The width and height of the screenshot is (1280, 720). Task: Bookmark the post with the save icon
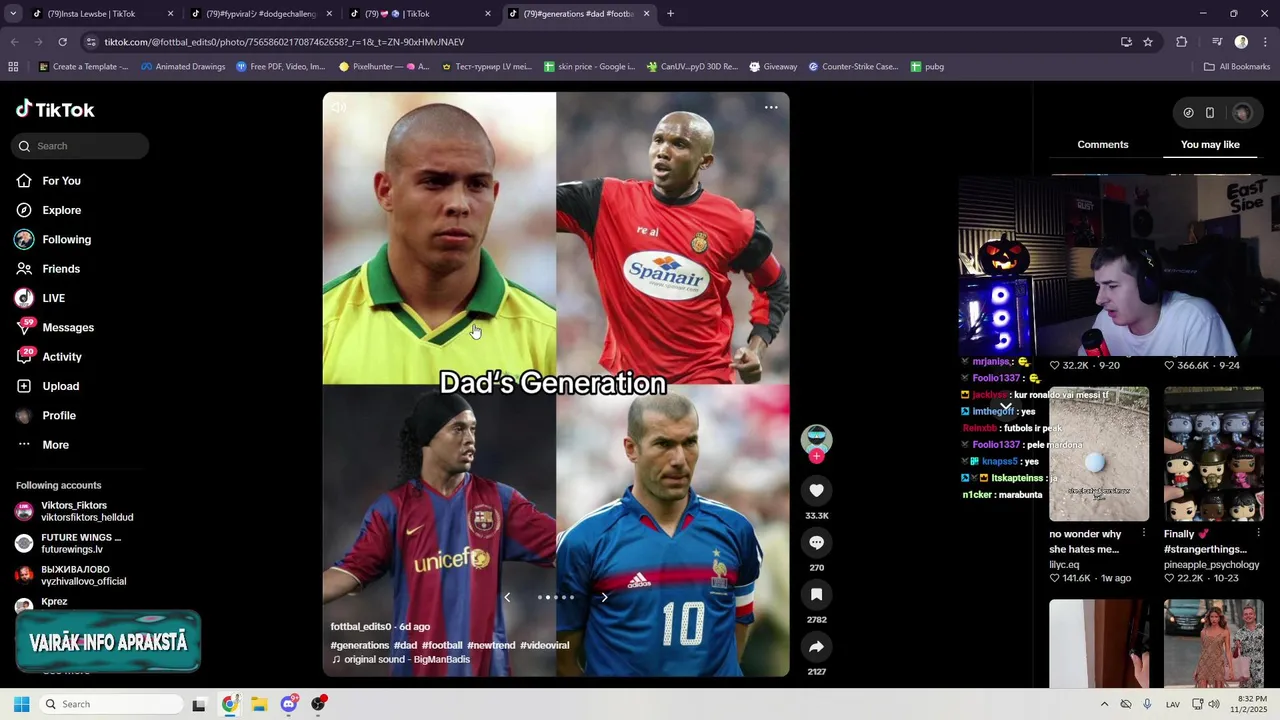click(816, 594)
